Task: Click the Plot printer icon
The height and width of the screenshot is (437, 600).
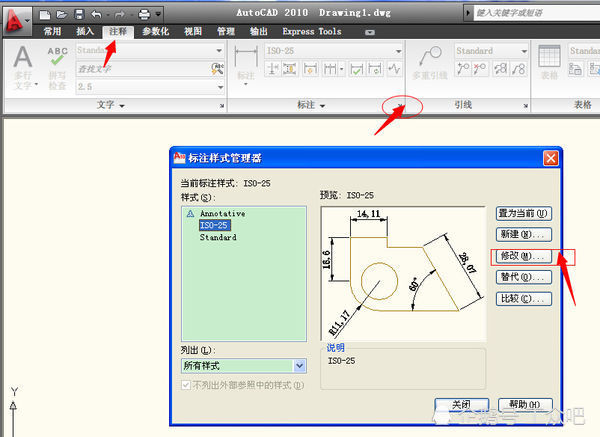Action: click(144, 15)
